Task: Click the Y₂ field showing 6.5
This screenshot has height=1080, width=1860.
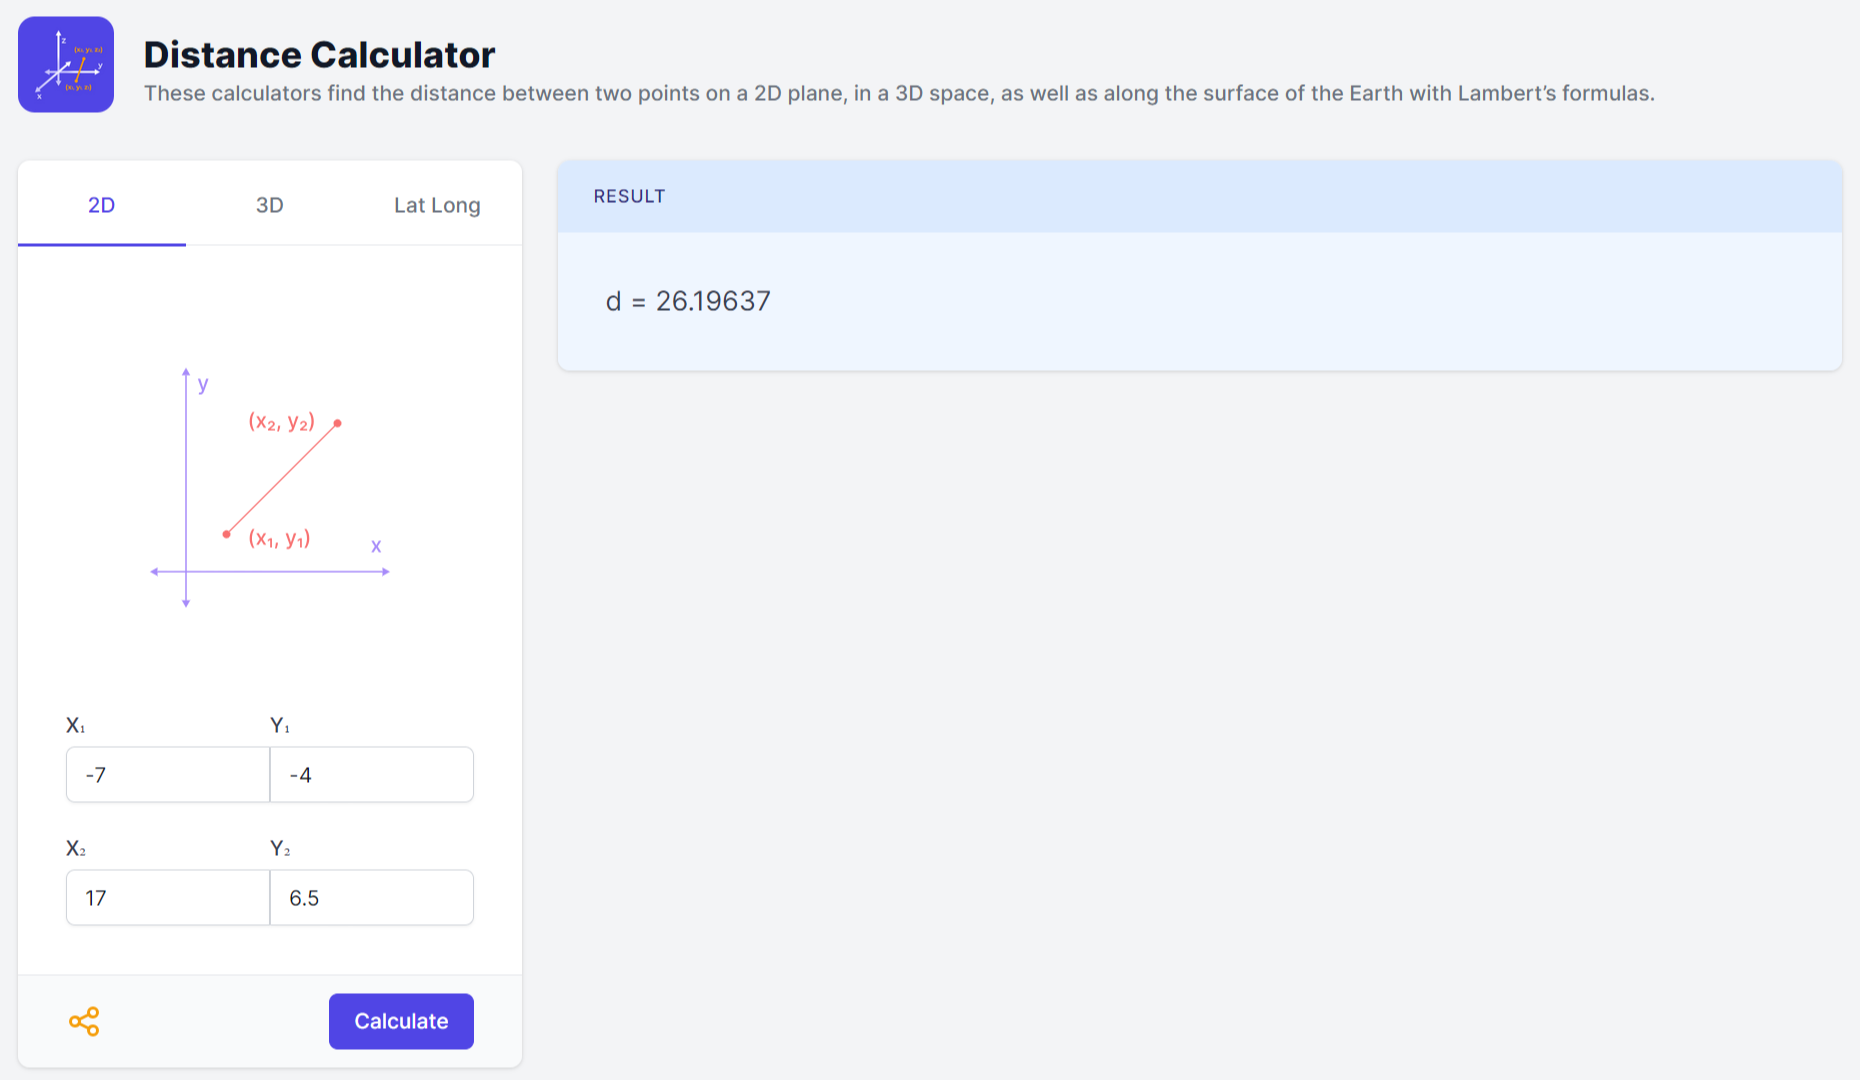Action: (x=371, y=897)
